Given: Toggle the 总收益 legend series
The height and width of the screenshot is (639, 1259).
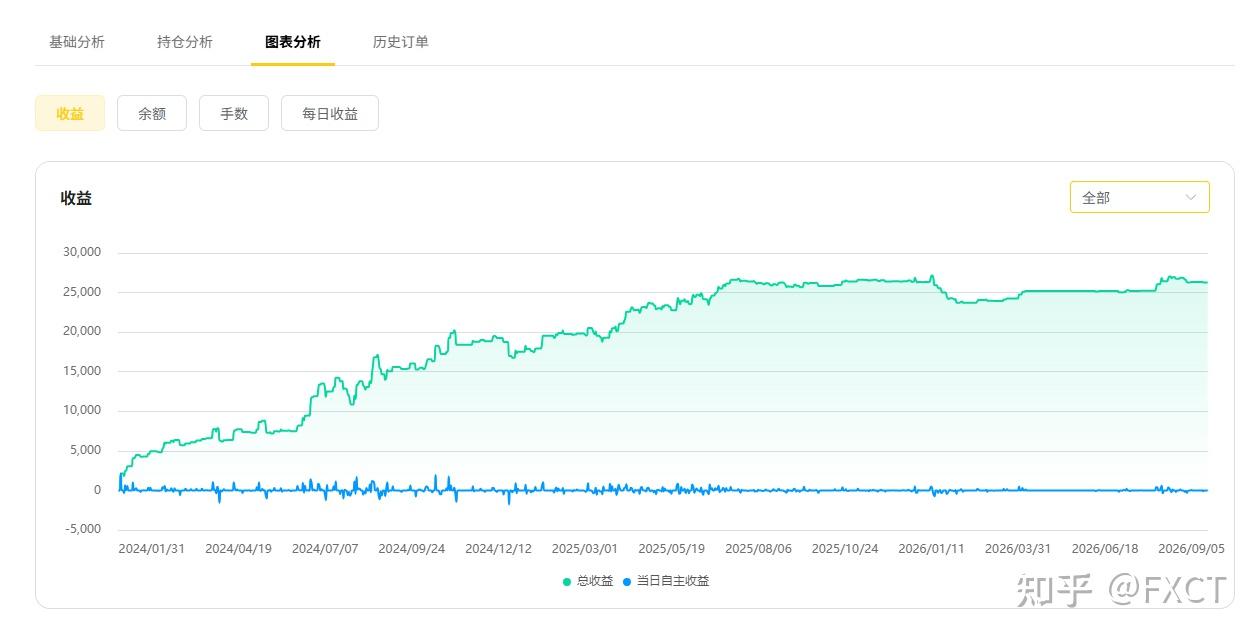Looking at the screenshot, I should click(x=588, y=581).
